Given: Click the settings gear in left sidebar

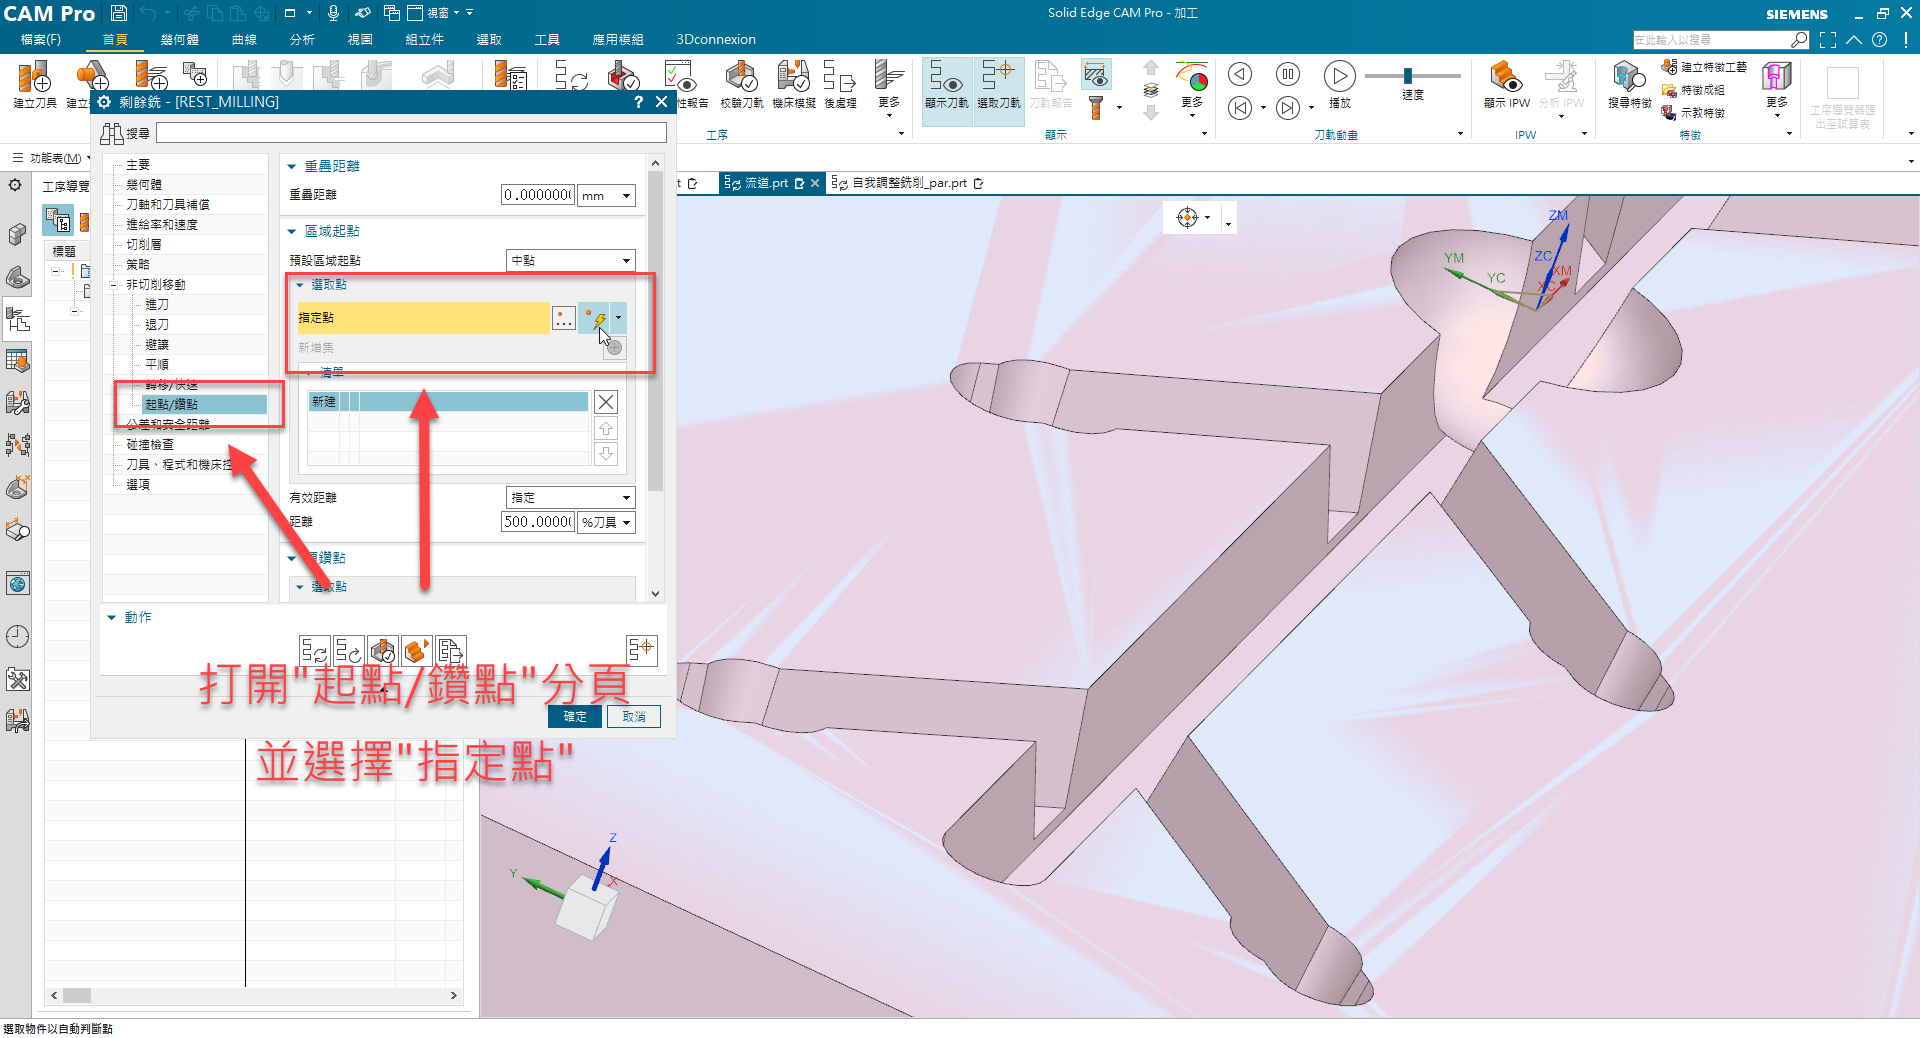Looking at the screenshot, I should 15,185.
